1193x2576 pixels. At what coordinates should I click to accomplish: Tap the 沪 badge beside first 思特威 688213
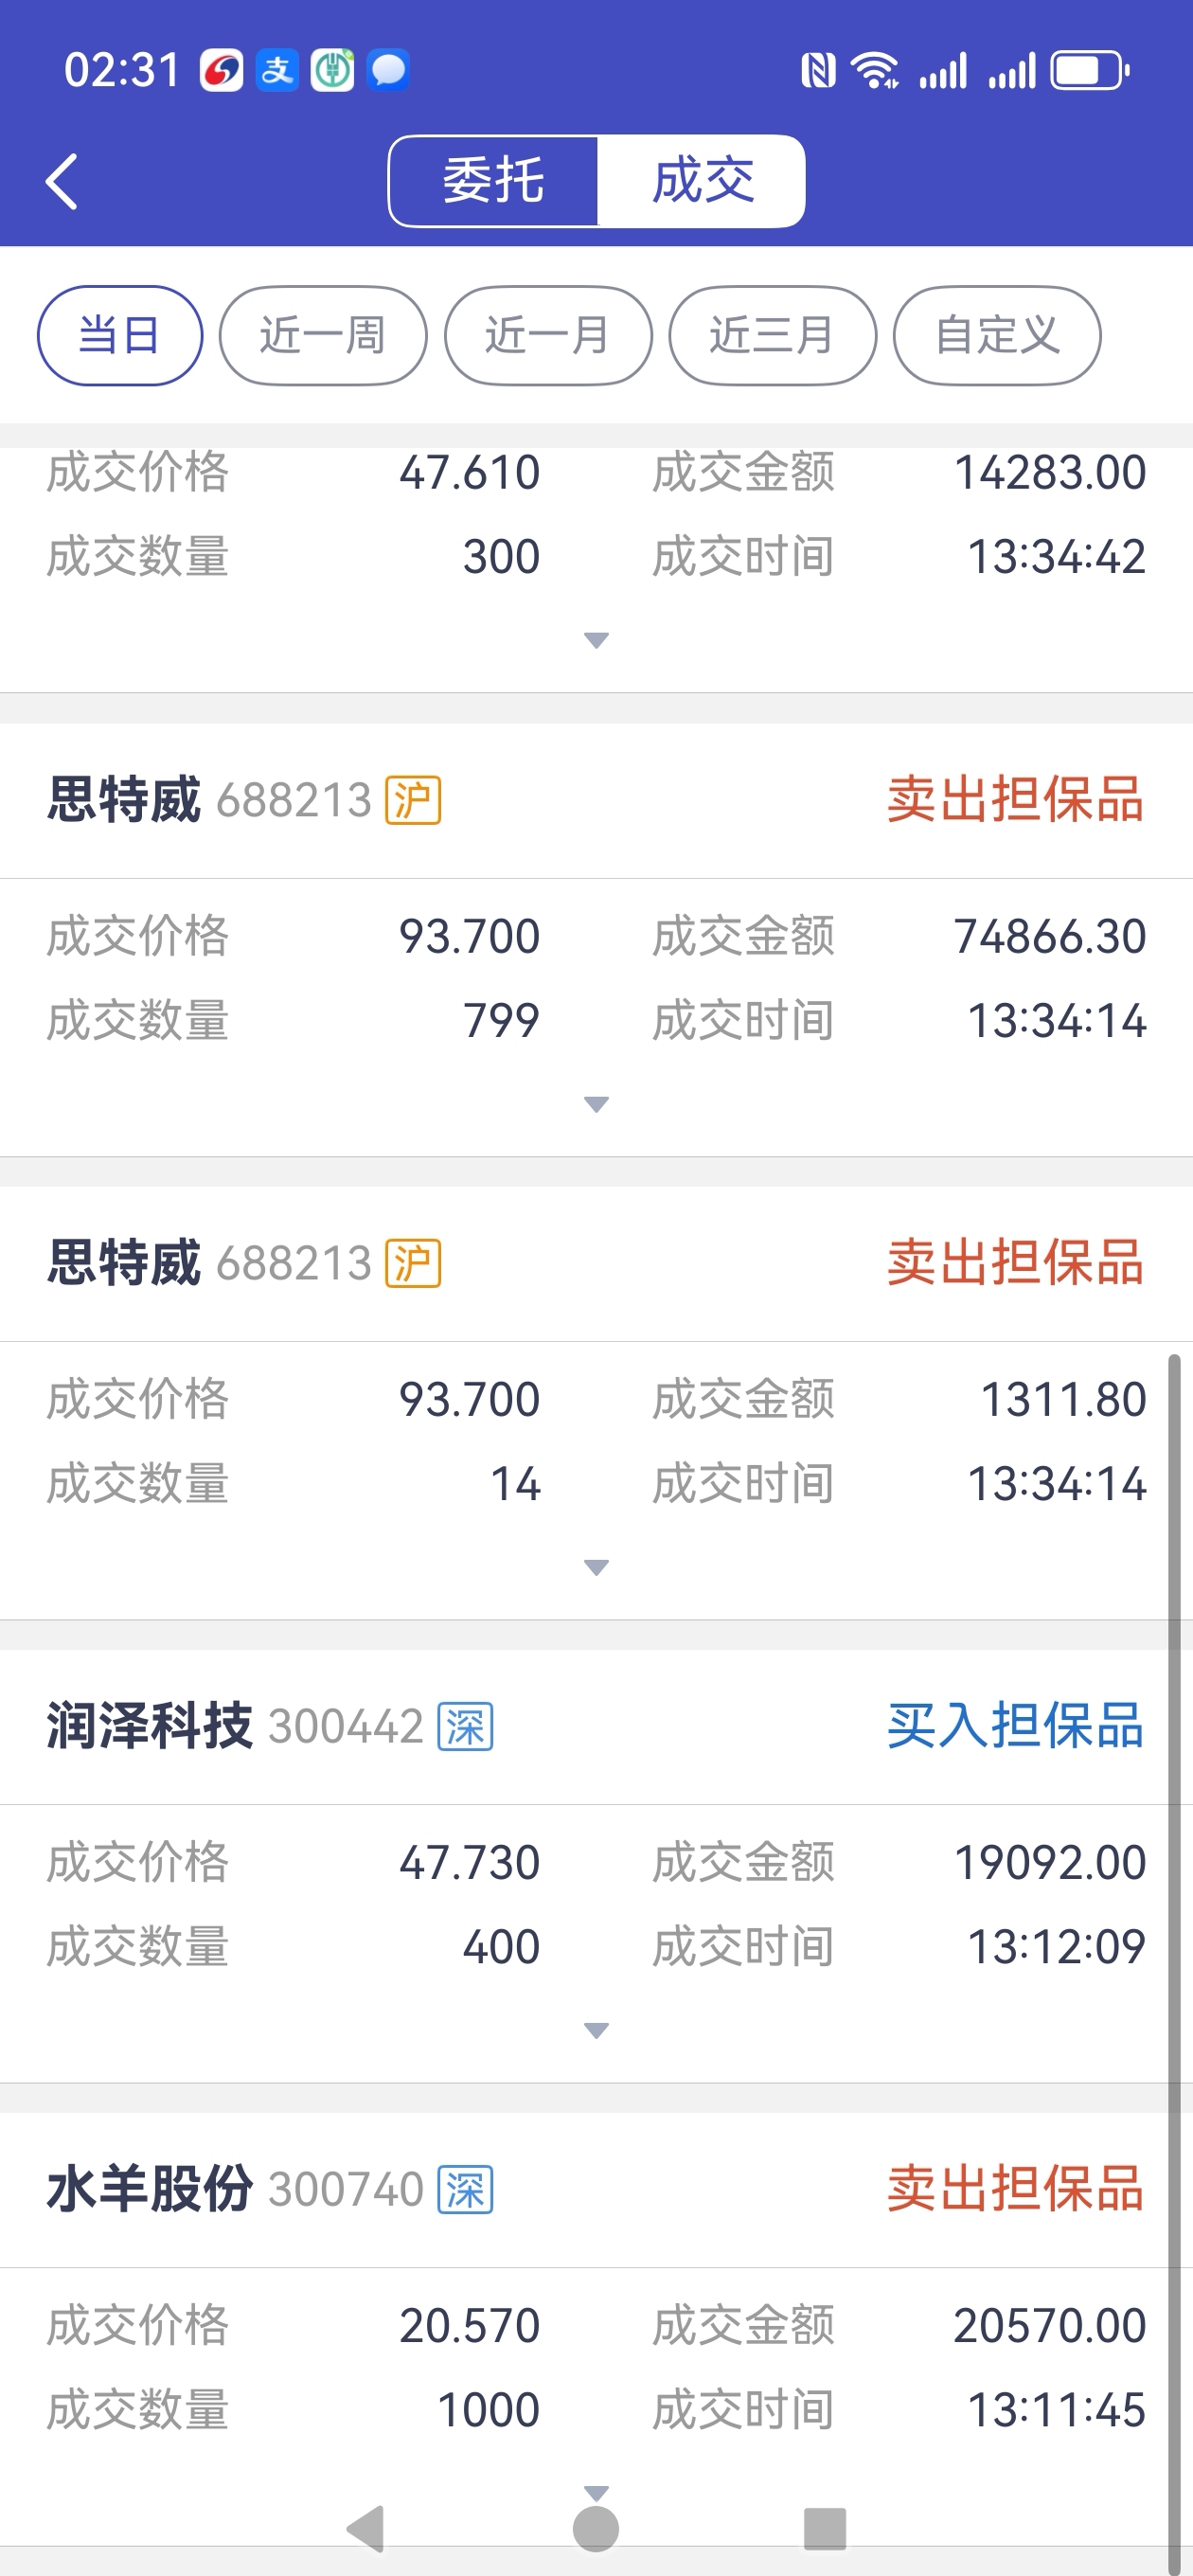click(x=413, y=800)
